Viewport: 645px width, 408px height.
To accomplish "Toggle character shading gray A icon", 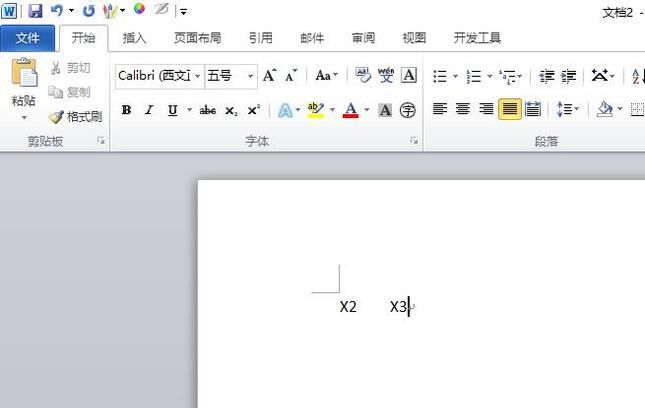I will [x=385, y=110].
